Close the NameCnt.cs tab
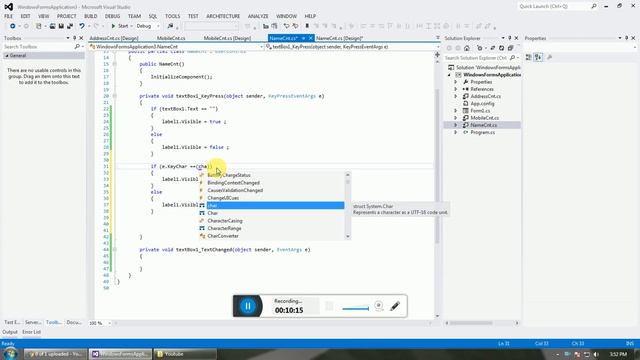 click(311, 38)
